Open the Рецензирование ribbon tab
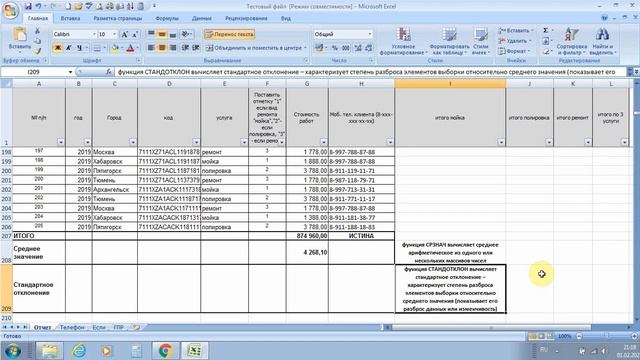Image resolution: width=640 pixels, height=360 pixels. click(246, 18)
